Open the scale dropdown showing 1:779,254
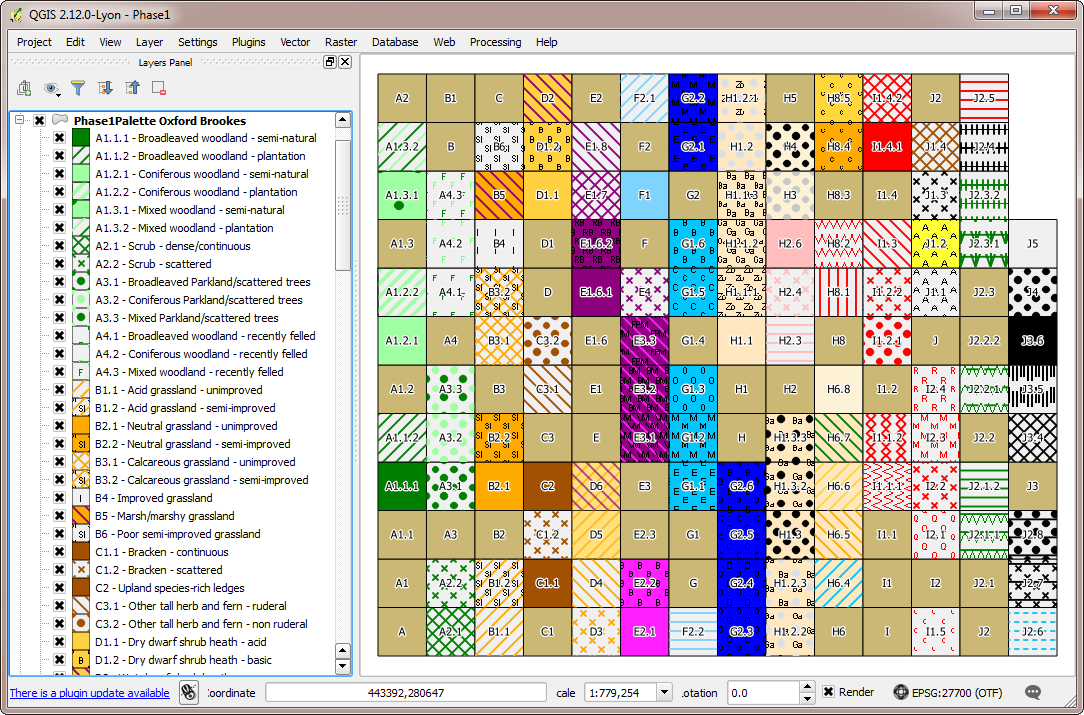1084x715 pixels. pyautogui.click(x=663, y=692)
